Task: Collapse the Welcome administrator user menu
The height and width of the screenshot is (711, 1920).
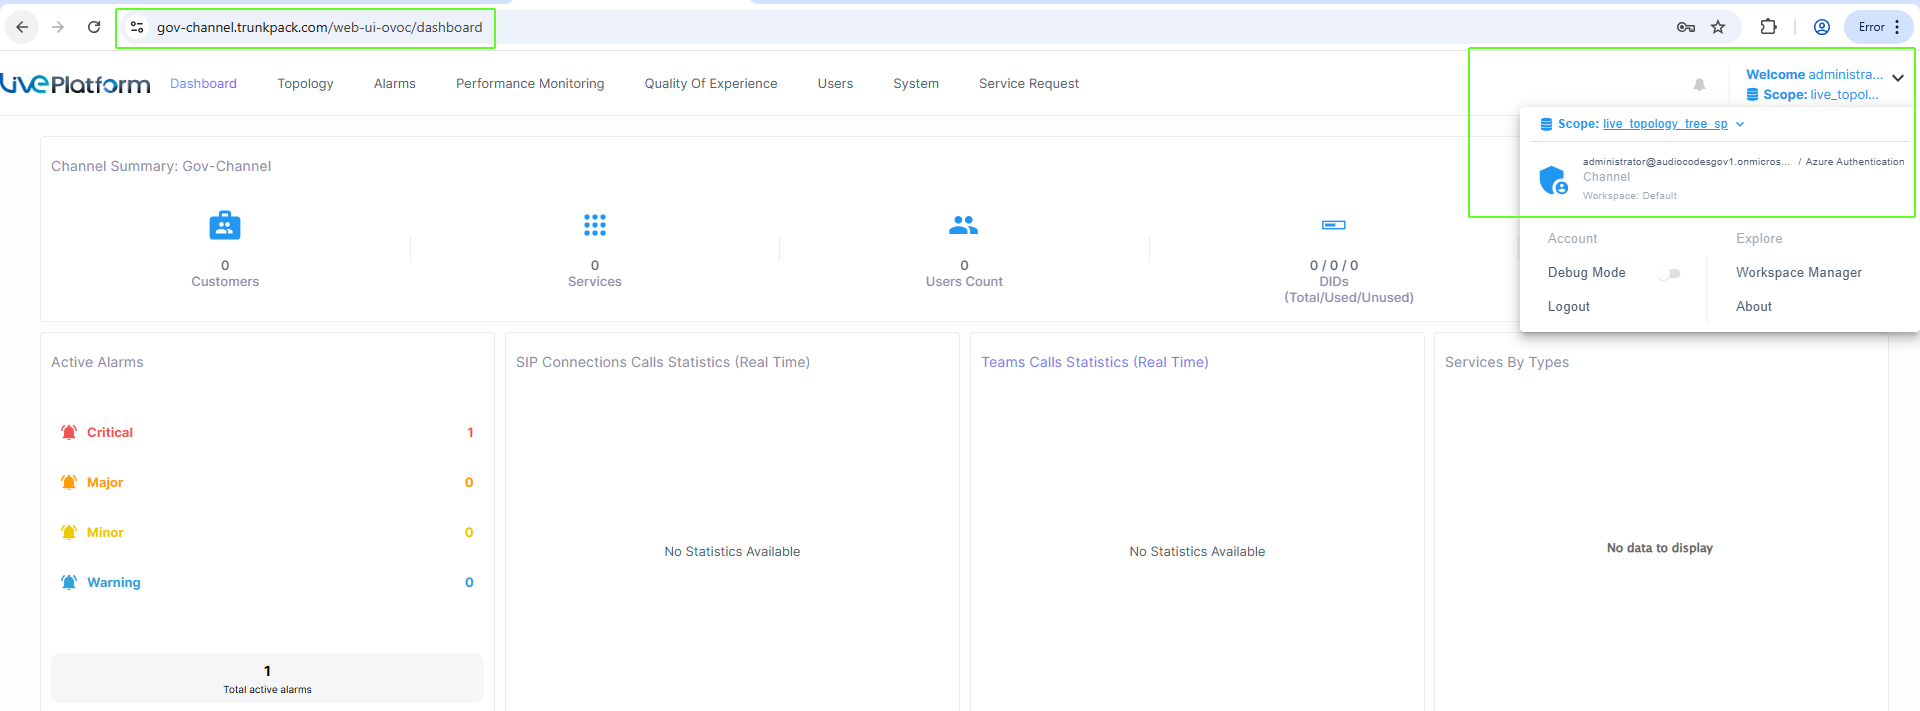Action: (1897, 78)
